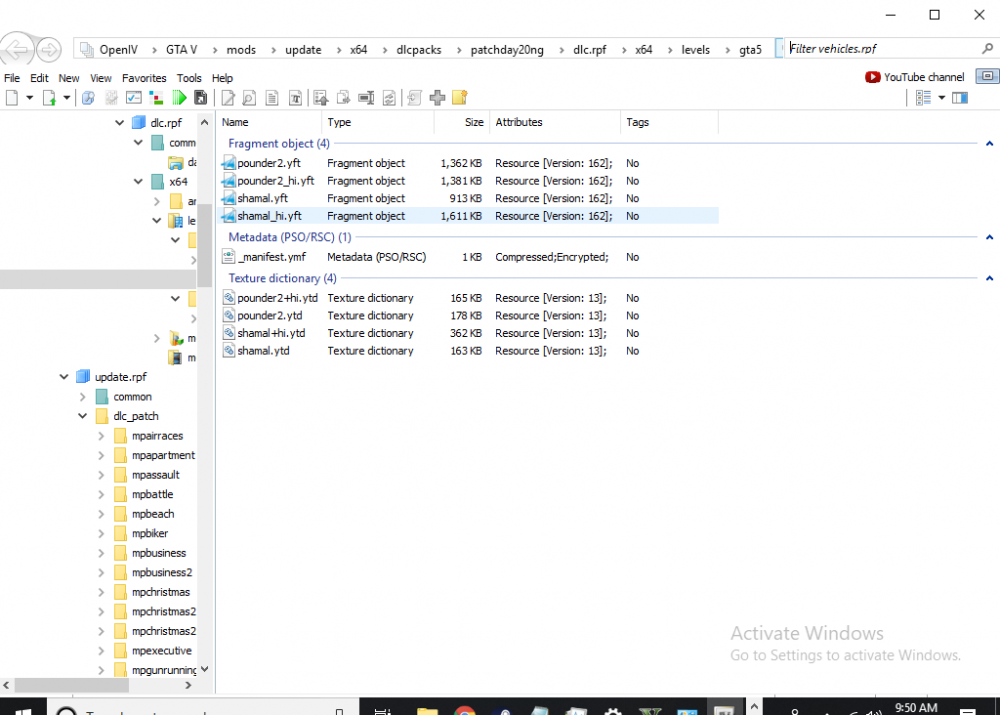Viewport: 1000px width, 715px height.
Task: Click the magnifier-on-page toolbar icon
Action: pos(248,97)
